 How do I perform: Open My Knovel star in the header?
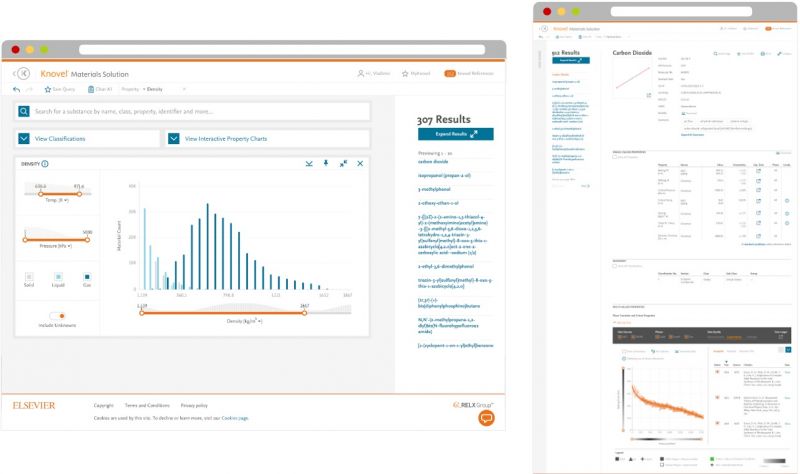(x=405, y=73)
